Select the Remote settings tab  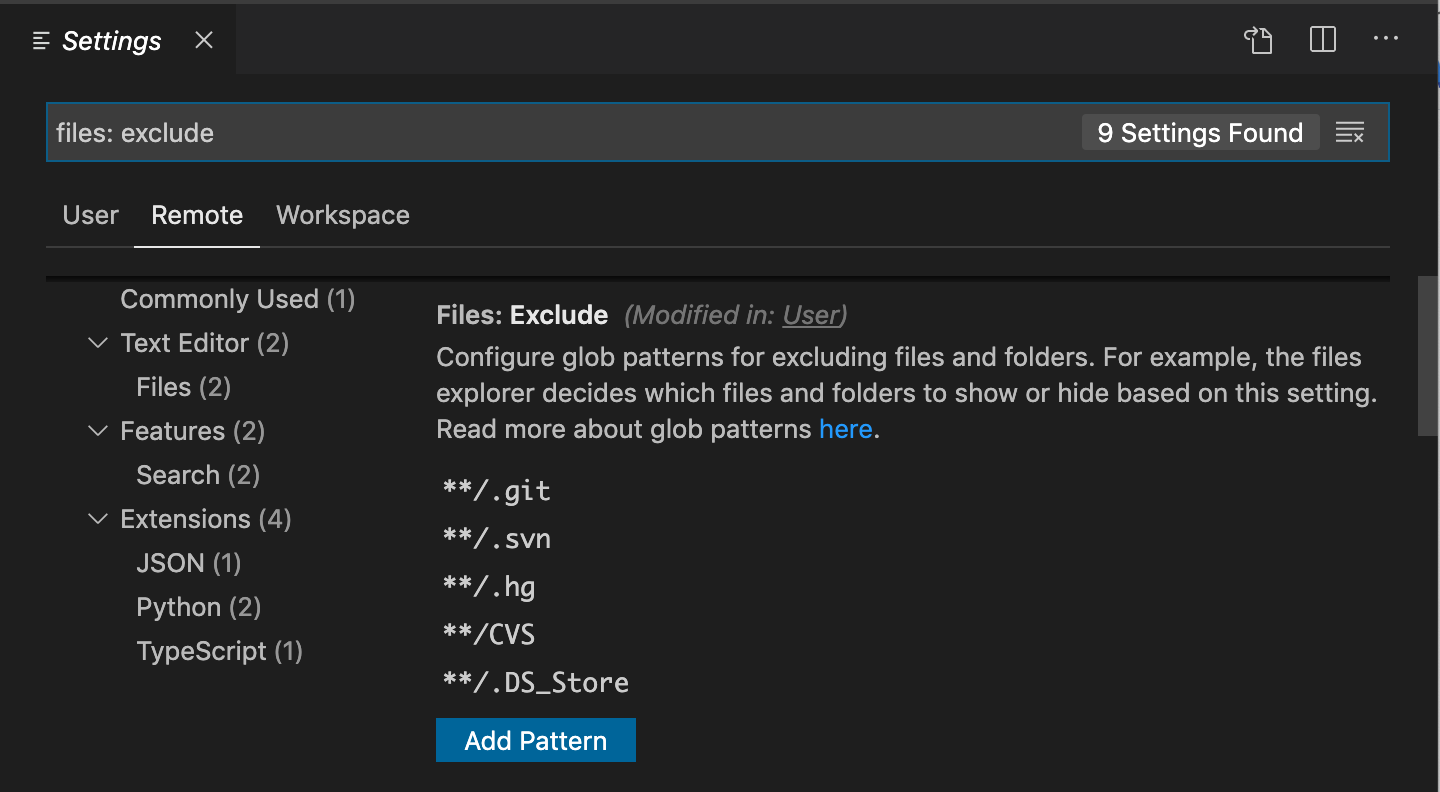click(x=197, y=215)
